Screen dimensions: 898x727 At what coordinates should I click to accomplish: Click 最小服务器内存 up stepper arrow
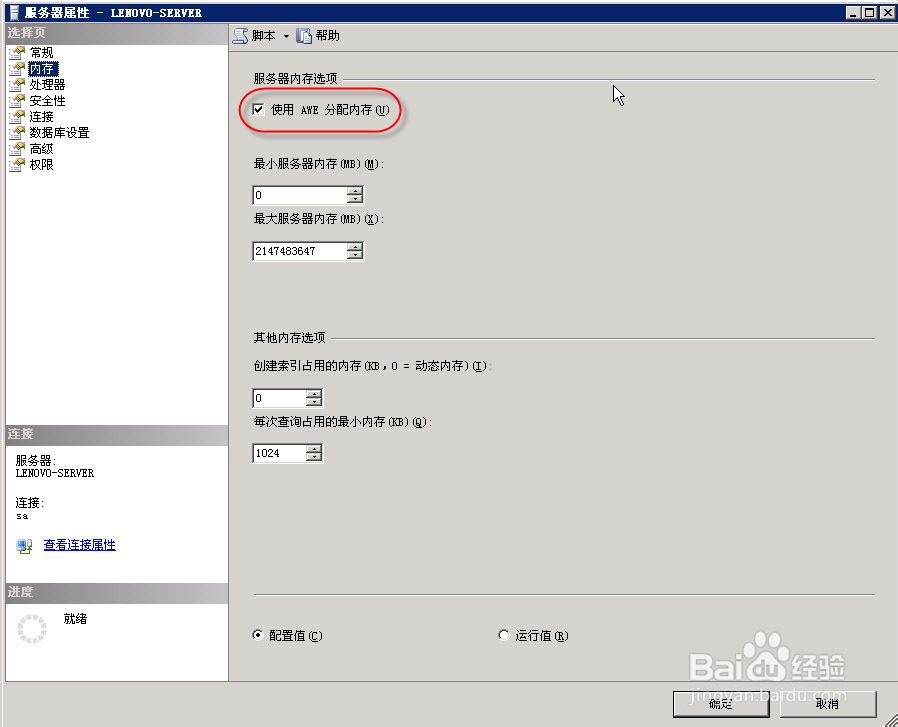tap(355, 191)
